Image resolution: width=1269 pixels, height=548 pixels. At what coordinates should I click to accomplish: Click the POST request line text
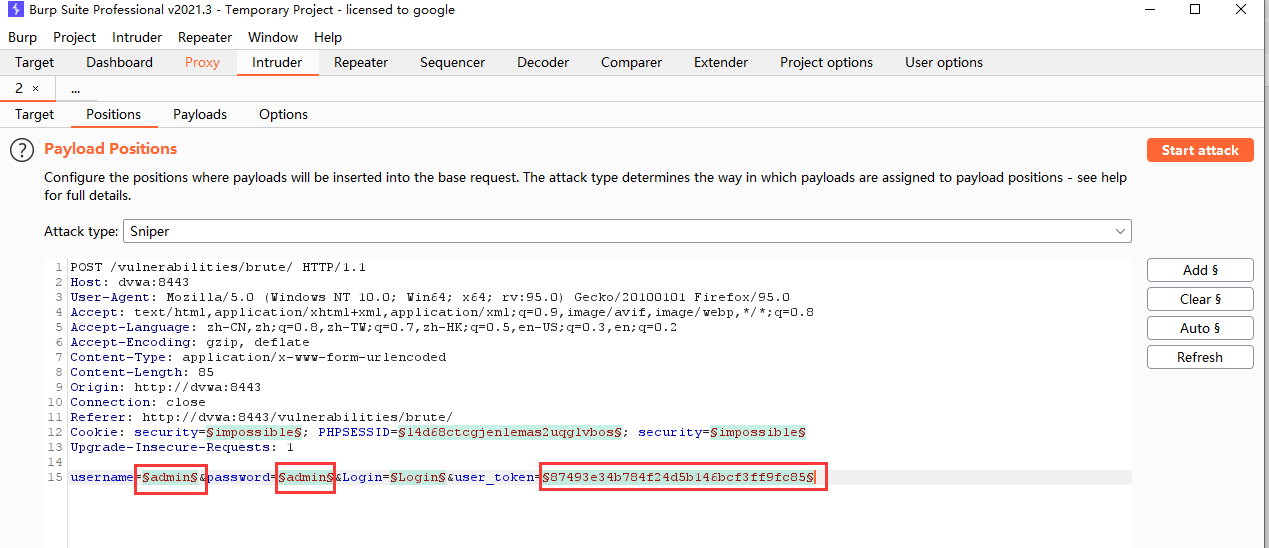pyautogui.click(x=218, y=267)
